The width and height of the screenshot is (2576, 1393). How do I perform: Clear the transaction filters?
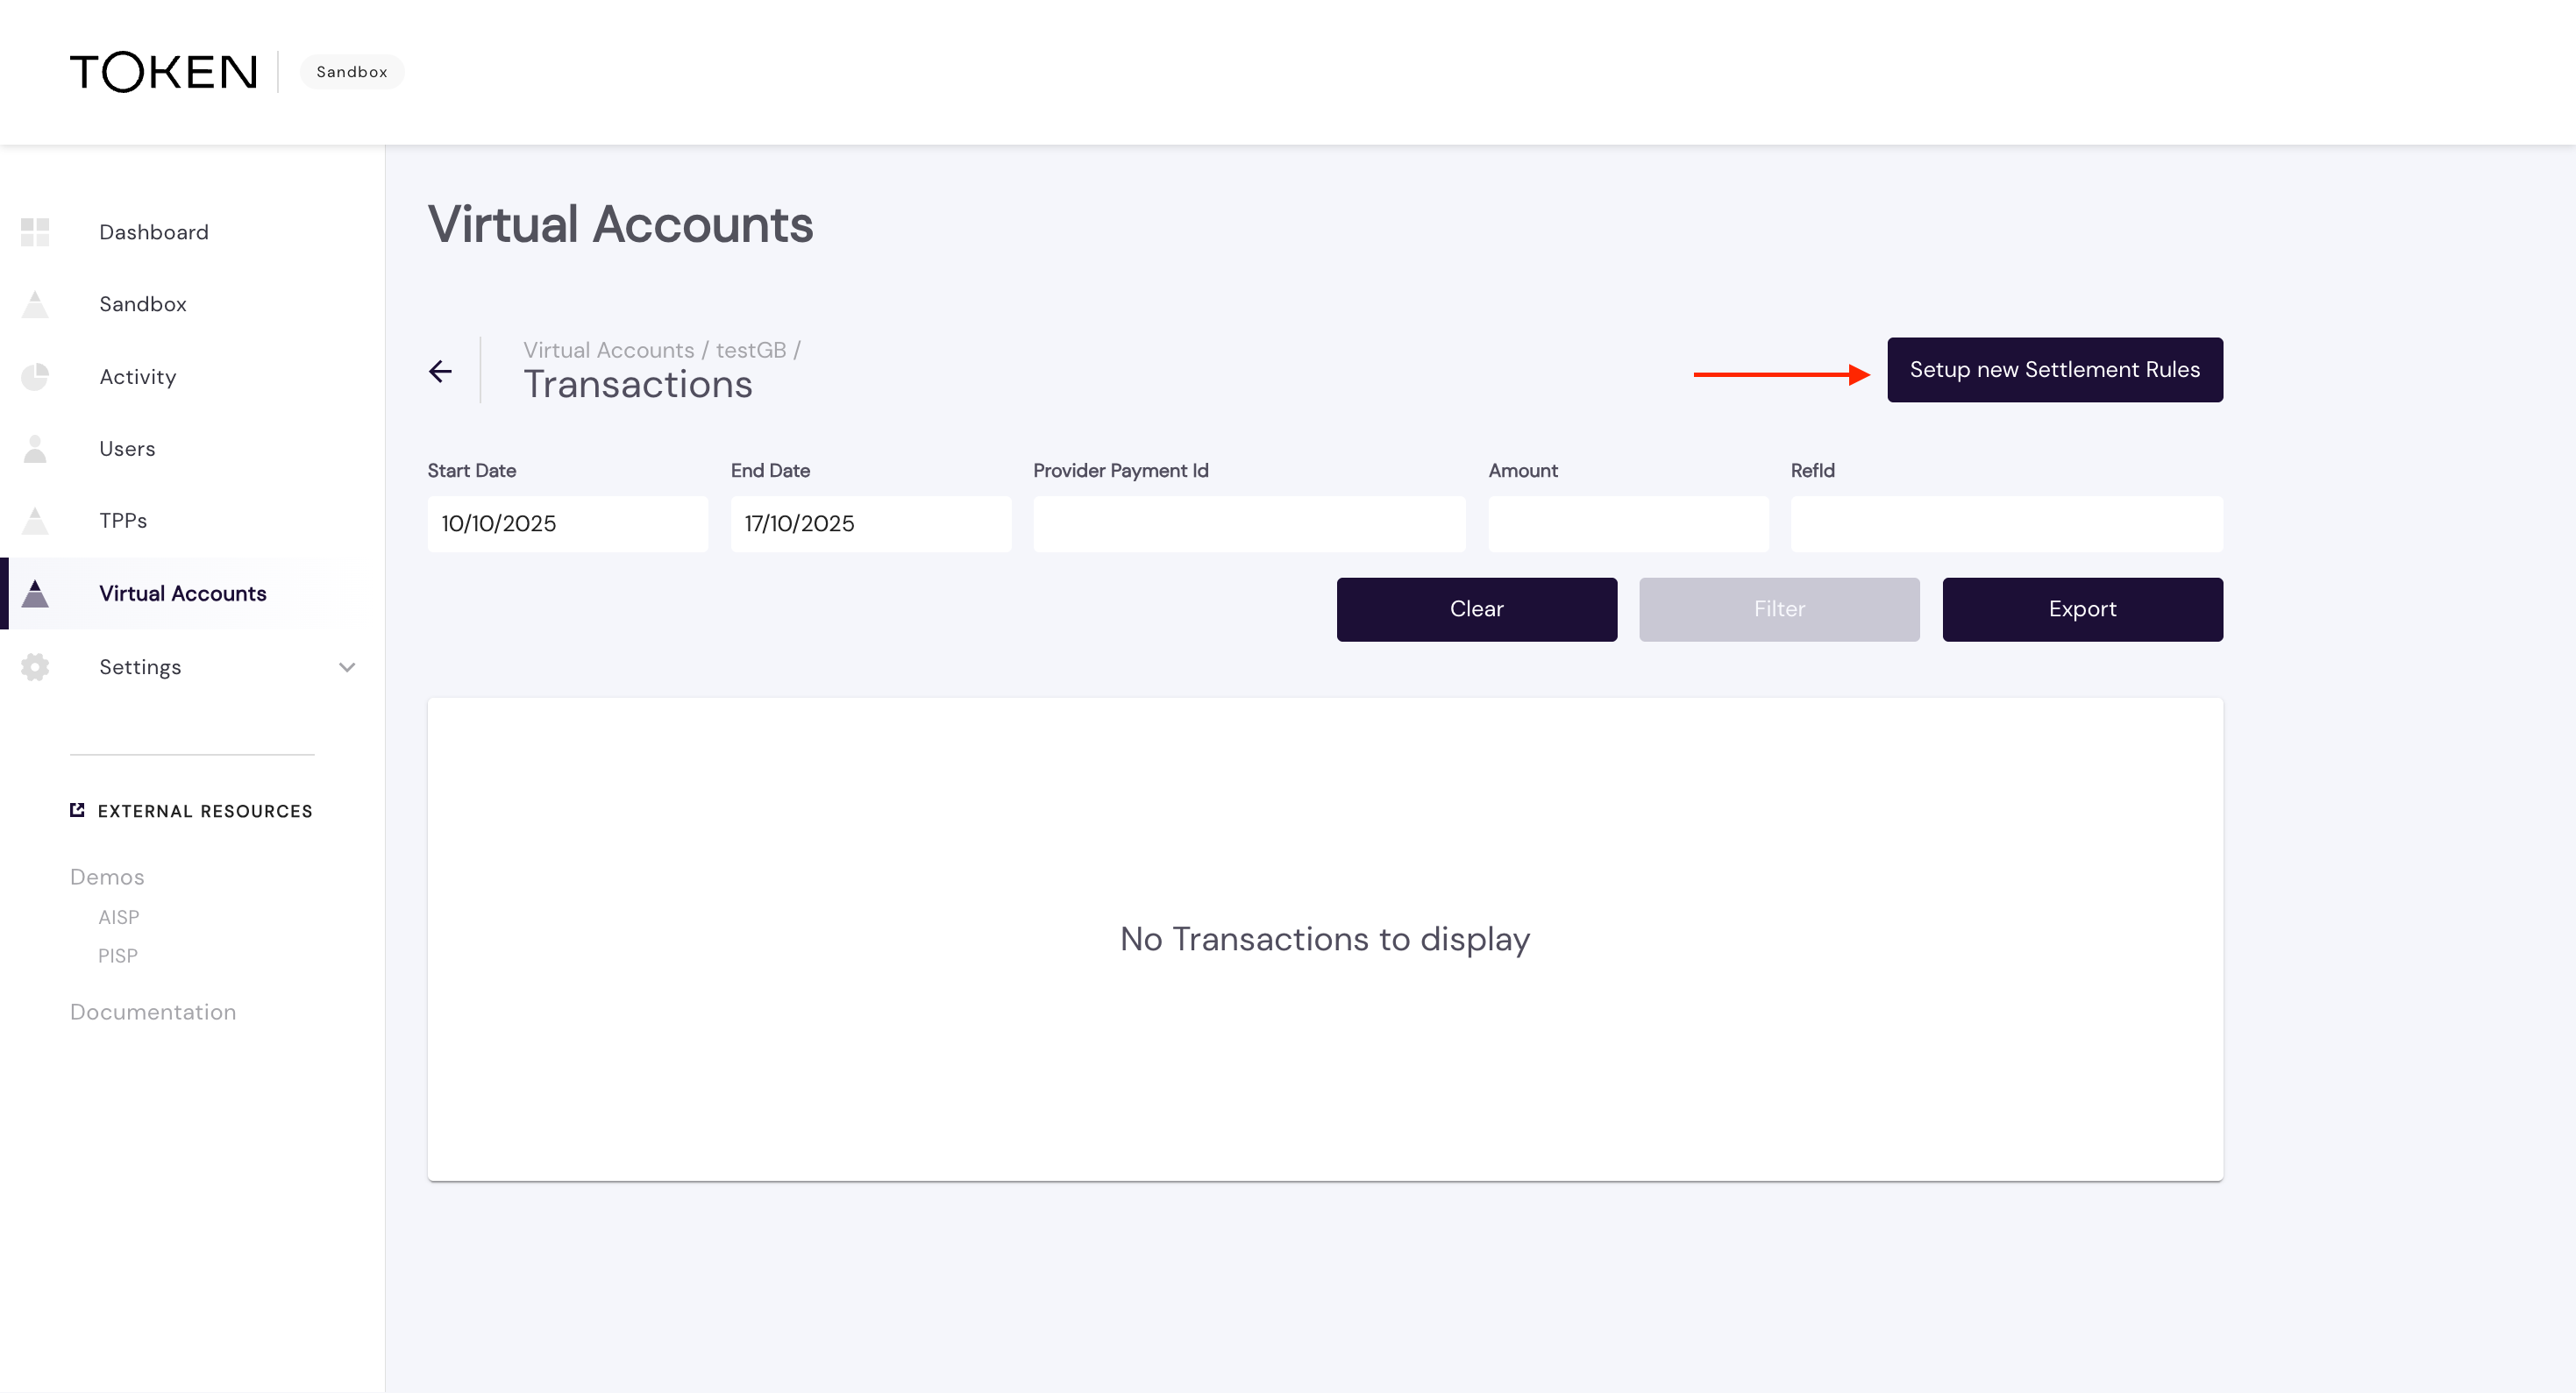[1476, 609]
